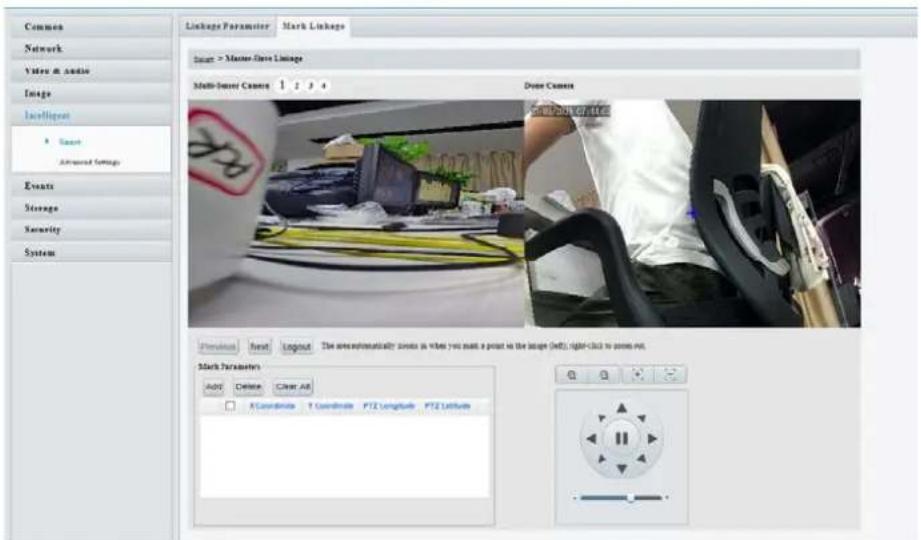Open the Smart submenu item
Image resolution: width=921 pixels, height=540 pixels.
point(70,142)
